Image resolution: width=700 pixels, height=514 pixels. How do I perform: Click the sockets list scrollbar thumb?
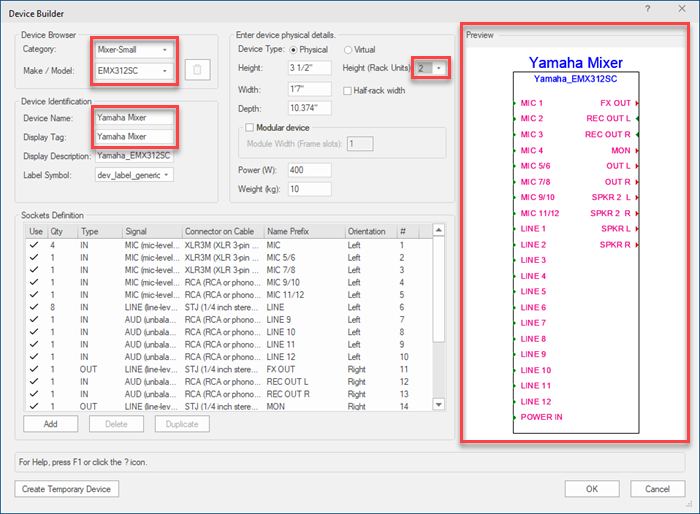(x=439, y=289)
